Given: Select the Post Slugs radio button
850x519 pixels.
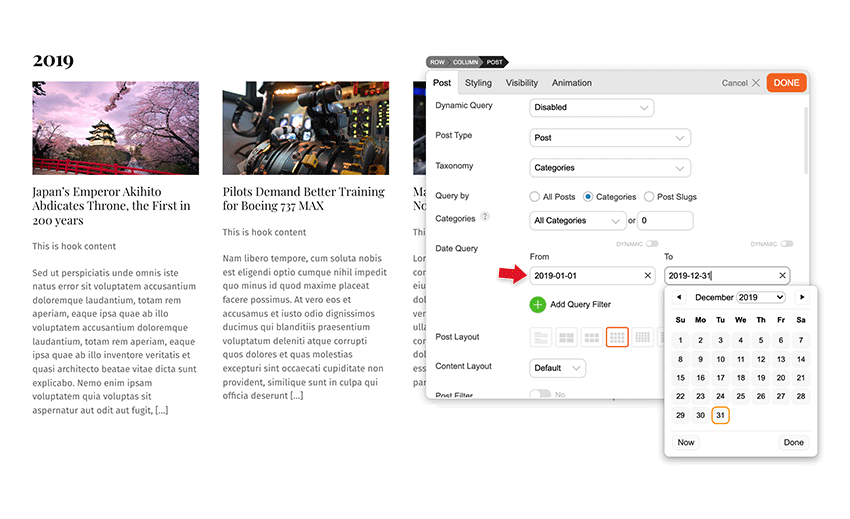Looking at the screenshot, I should tap(649, 196).
